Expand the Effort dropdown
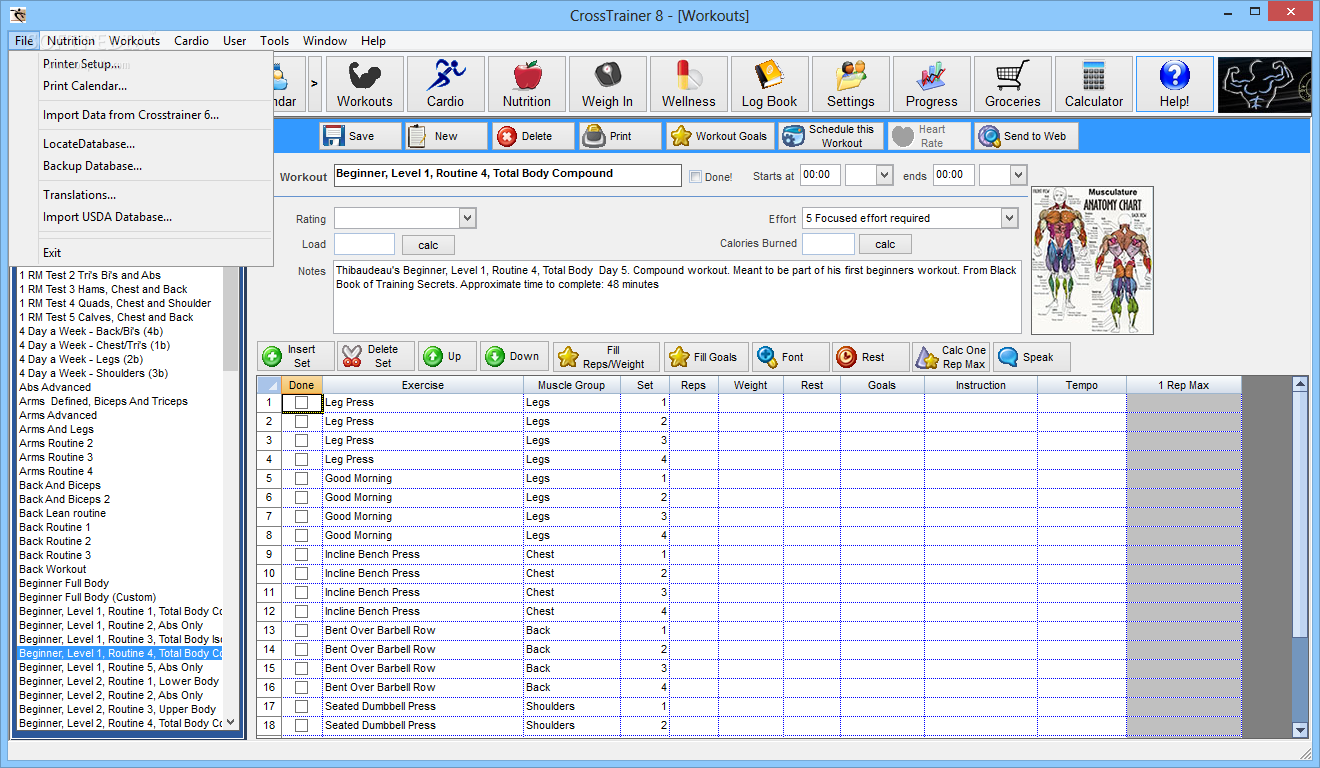 pyautogui.click(x=1008, y=218)
